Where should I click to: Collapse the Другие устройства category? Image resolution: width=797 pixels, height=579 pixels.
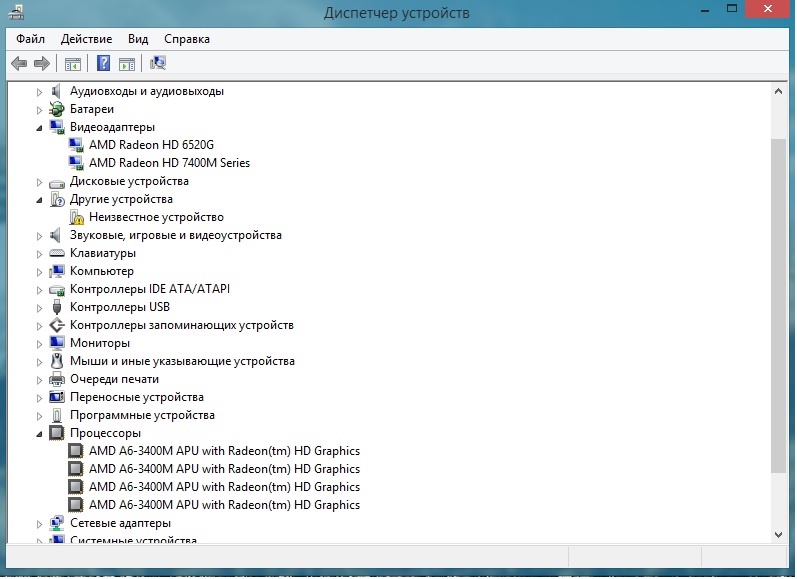click(x=40, y=200)
